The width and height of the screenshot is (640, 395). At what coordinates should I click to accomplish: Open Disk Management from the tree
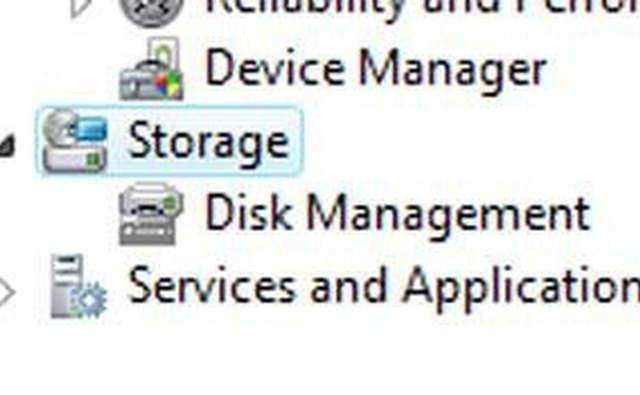pos(397,214)
